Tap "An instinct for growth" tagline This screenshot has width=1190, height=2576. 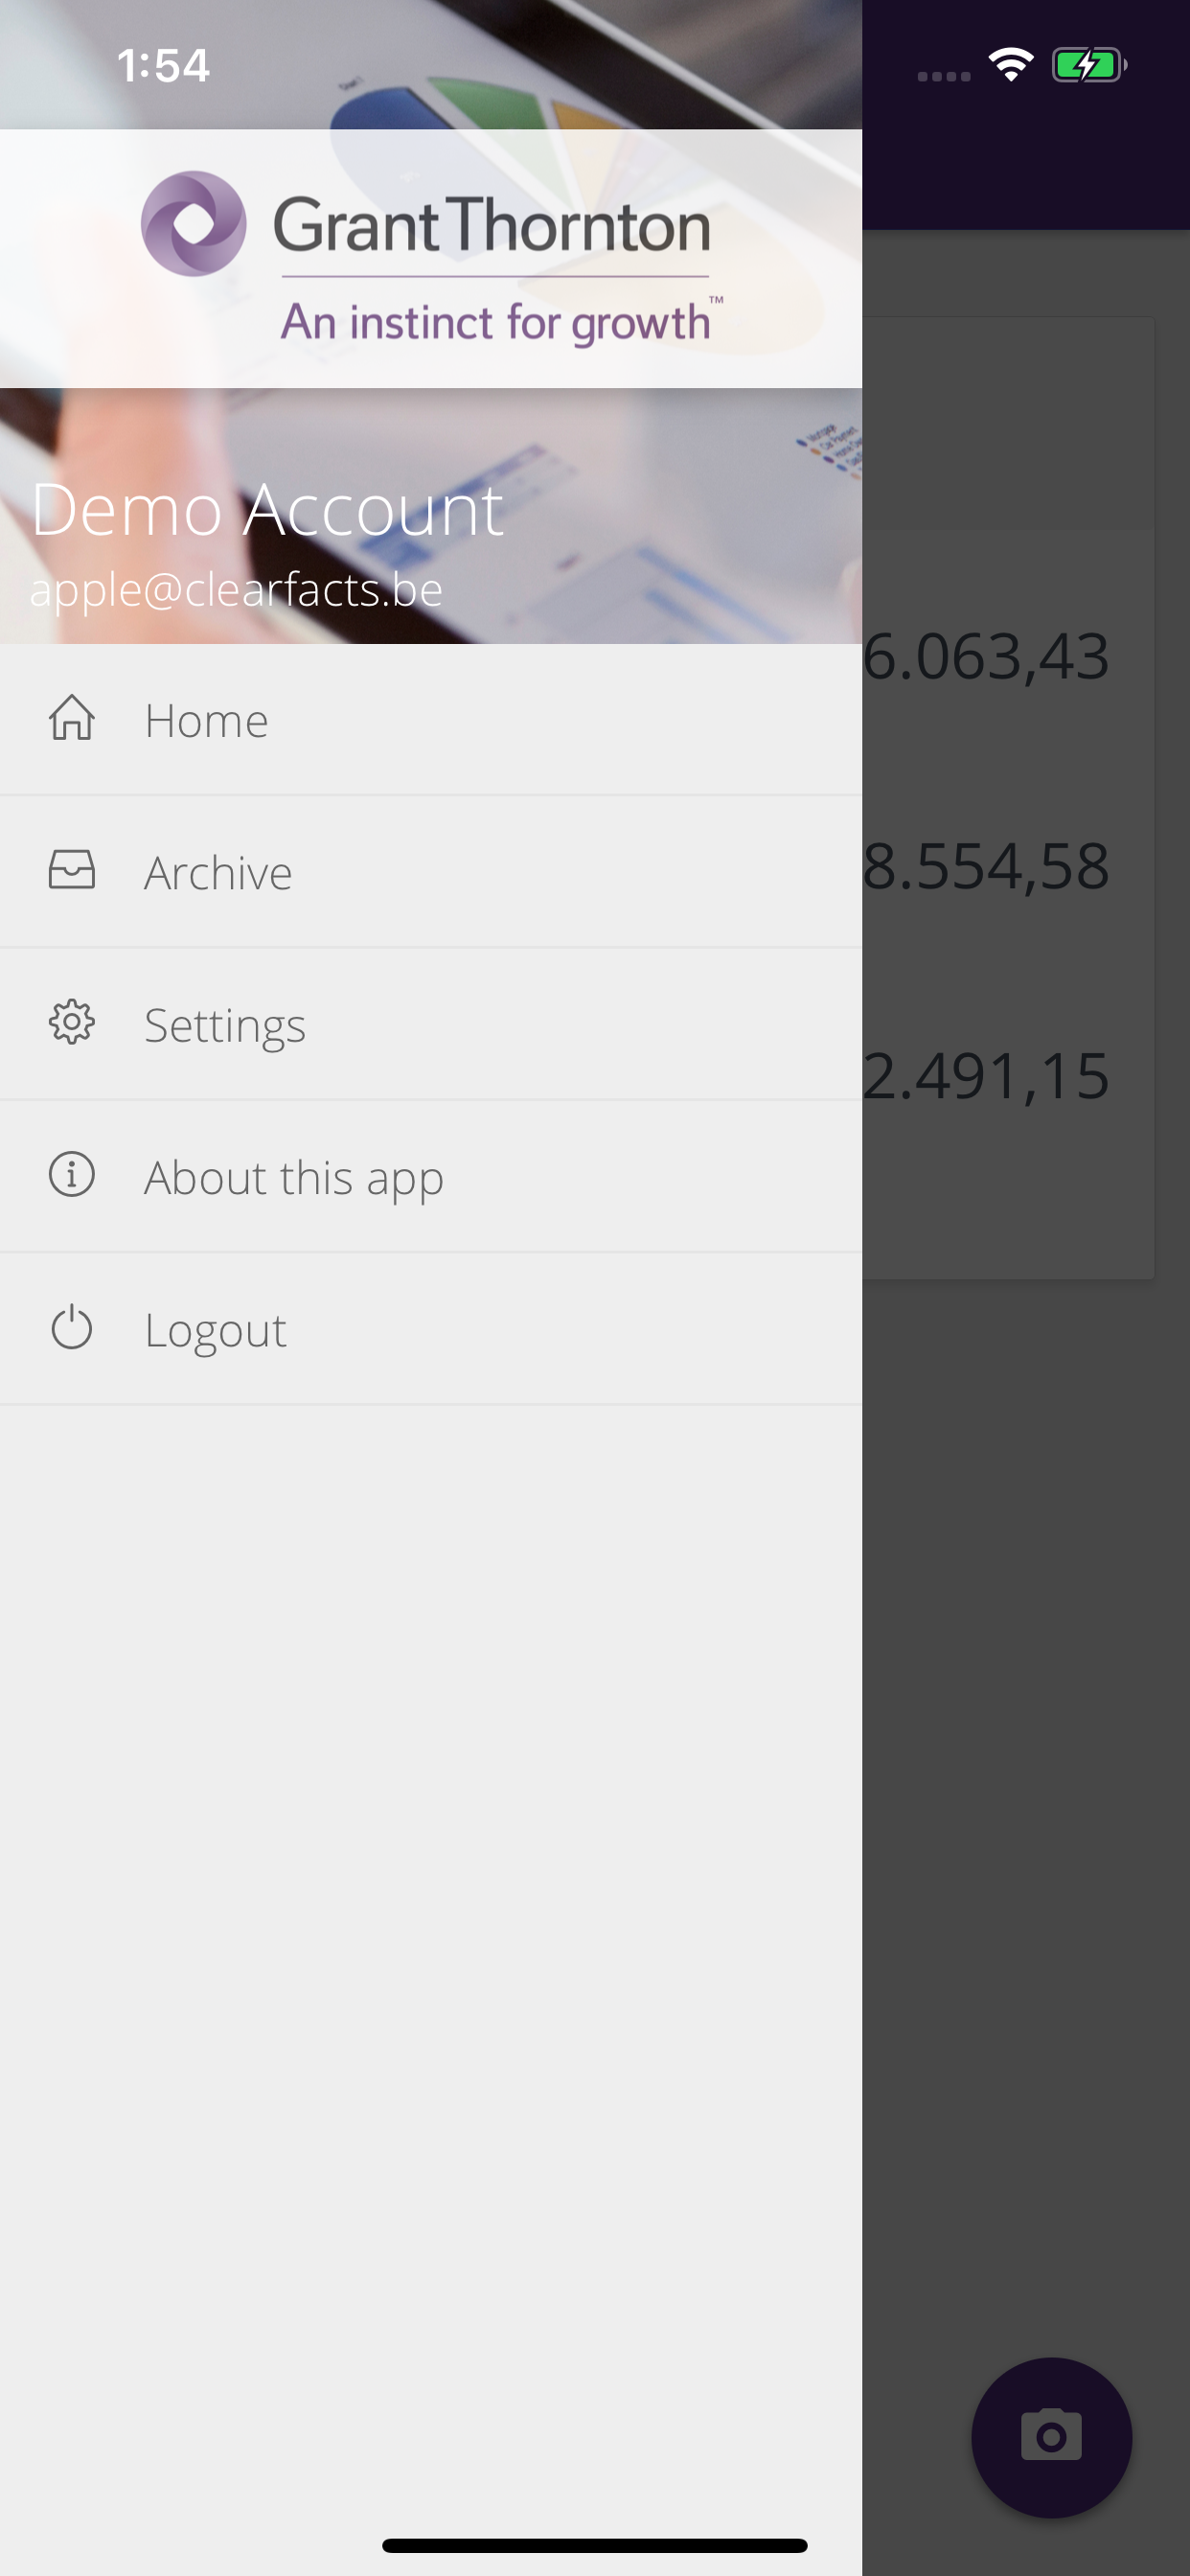coord(496,323)
